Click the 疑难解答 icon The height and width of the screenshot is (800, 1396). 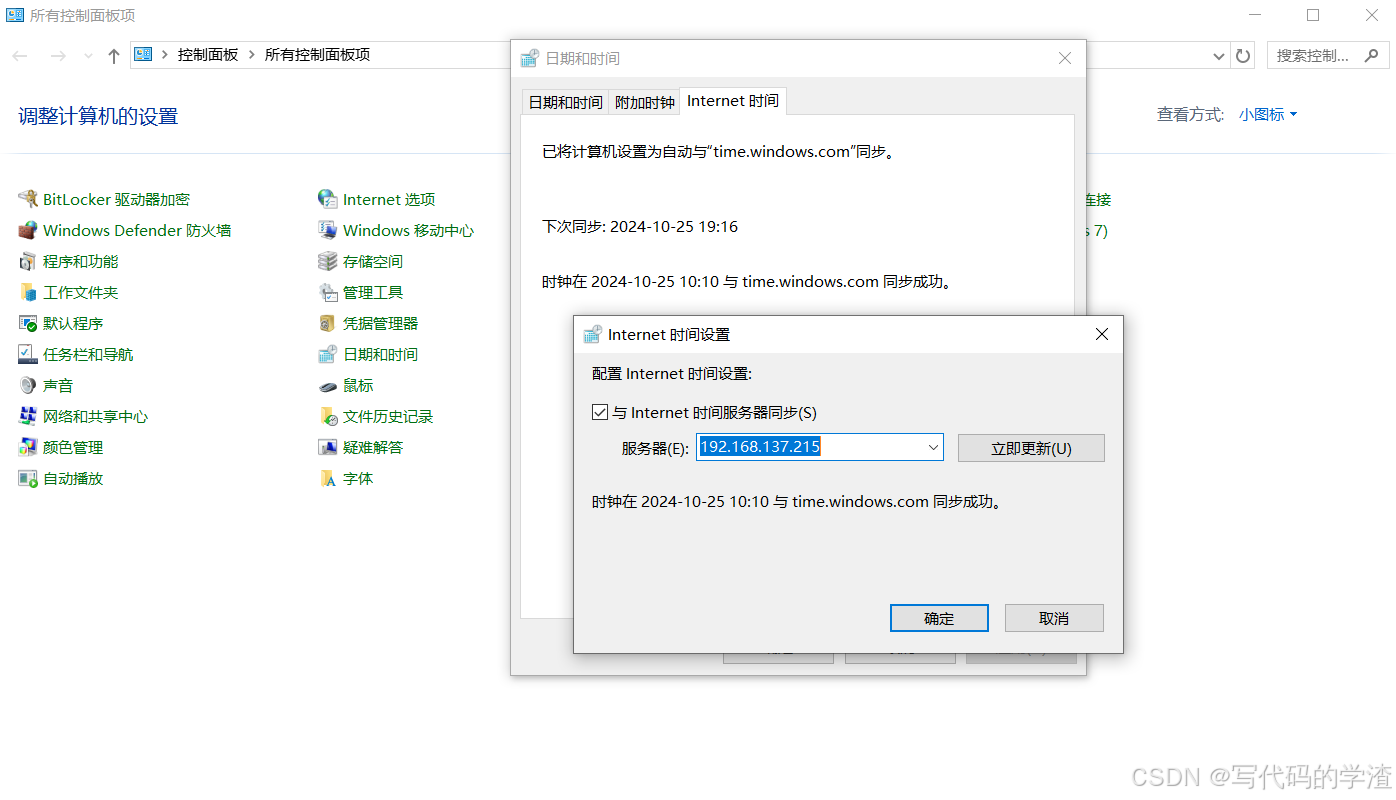pos(328,447)
